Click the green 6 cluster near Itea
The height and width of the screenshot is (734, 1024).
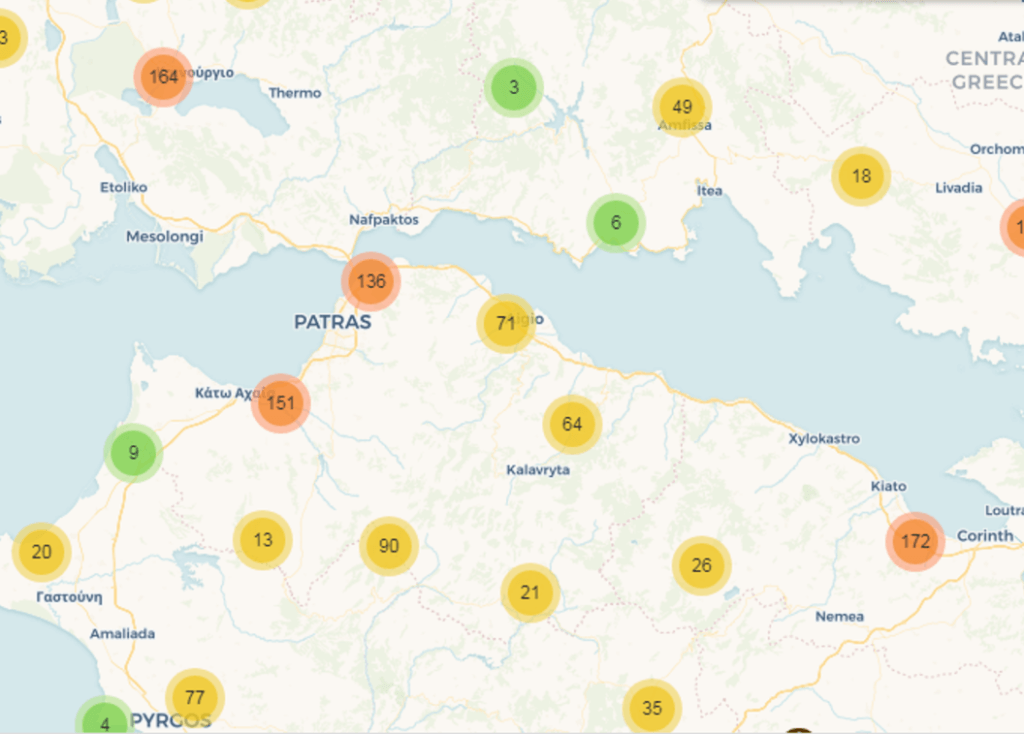pyautogui.click(x=616, y=222)
